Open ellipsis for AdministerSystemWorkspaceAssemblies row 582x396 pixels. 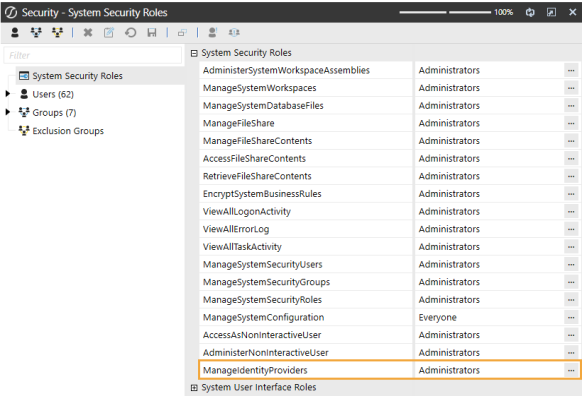pyautogui.click(x=571, y=70)
